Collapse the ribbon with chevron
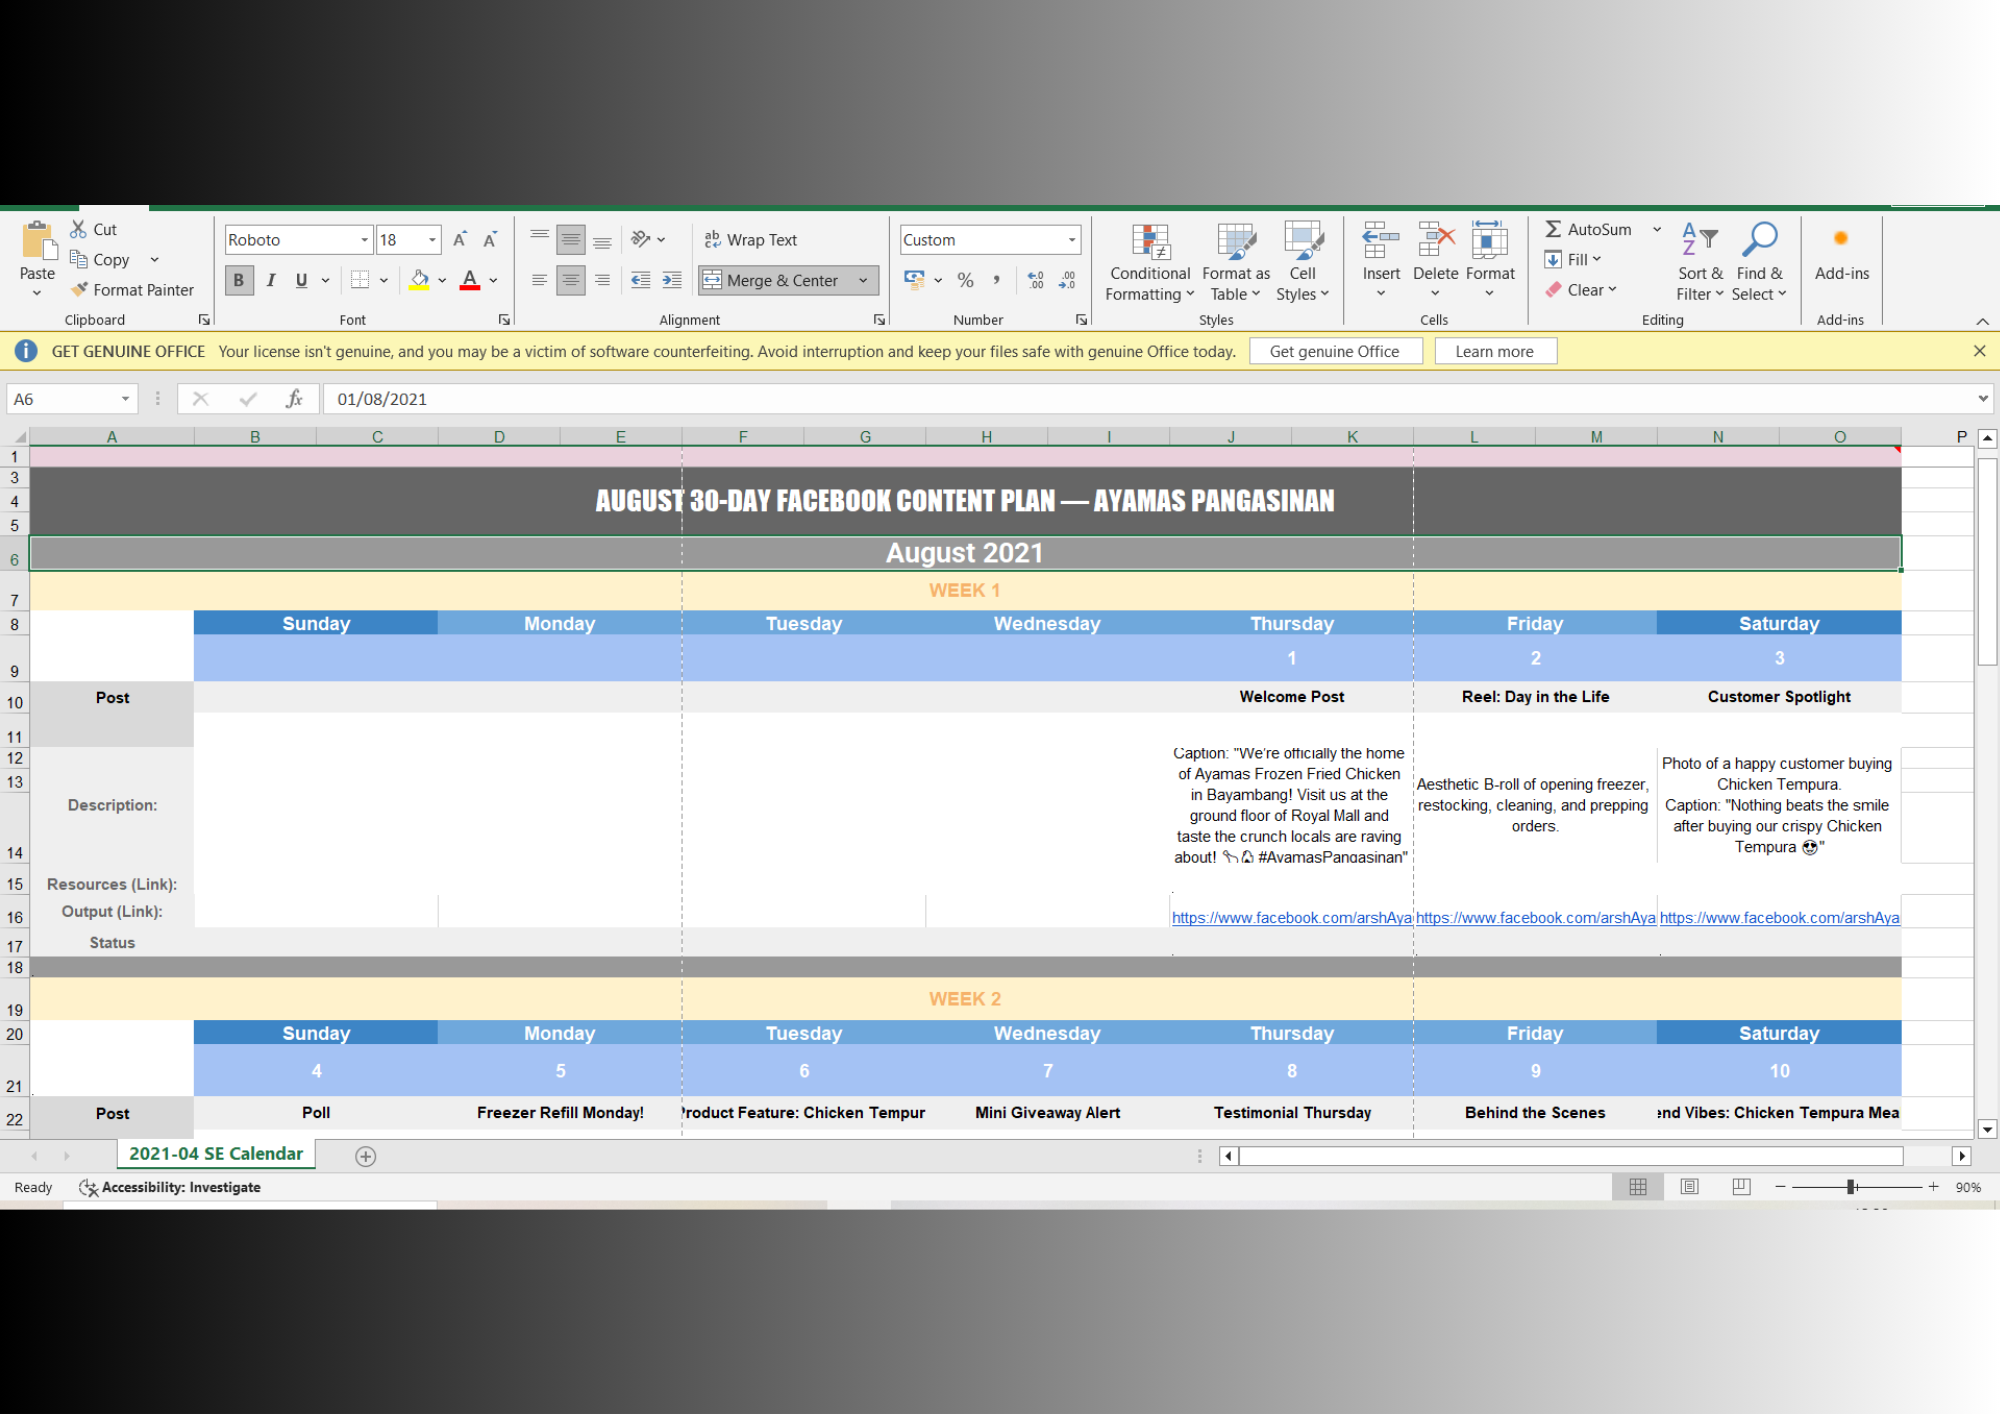Image resolution: width=2000 pixels, height=1414 pixels. [1982, 320]
